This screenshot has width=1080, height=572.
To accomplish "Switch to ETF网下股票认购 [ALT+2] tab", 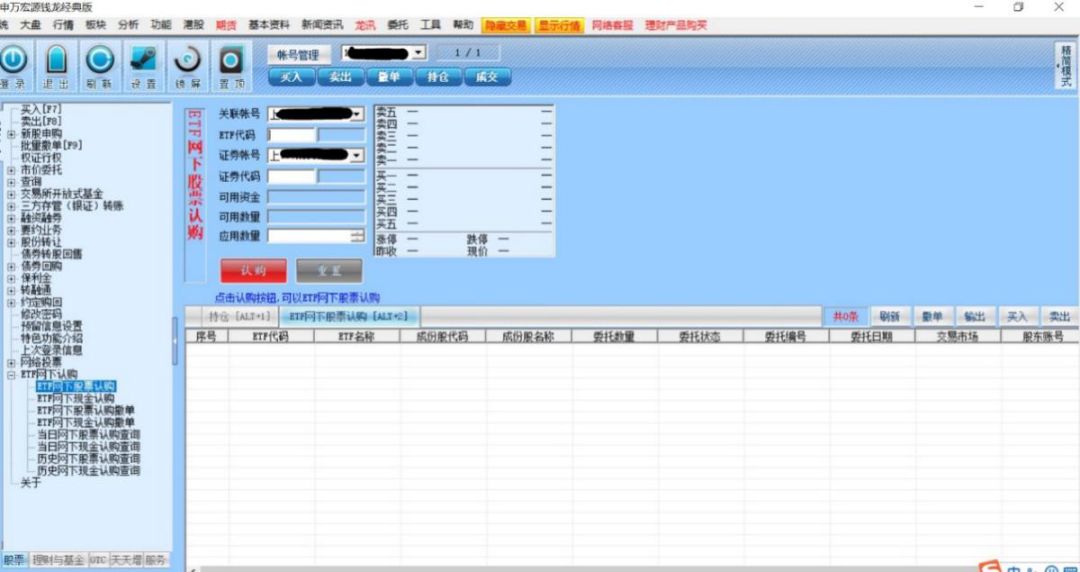I will pos(349,316).
